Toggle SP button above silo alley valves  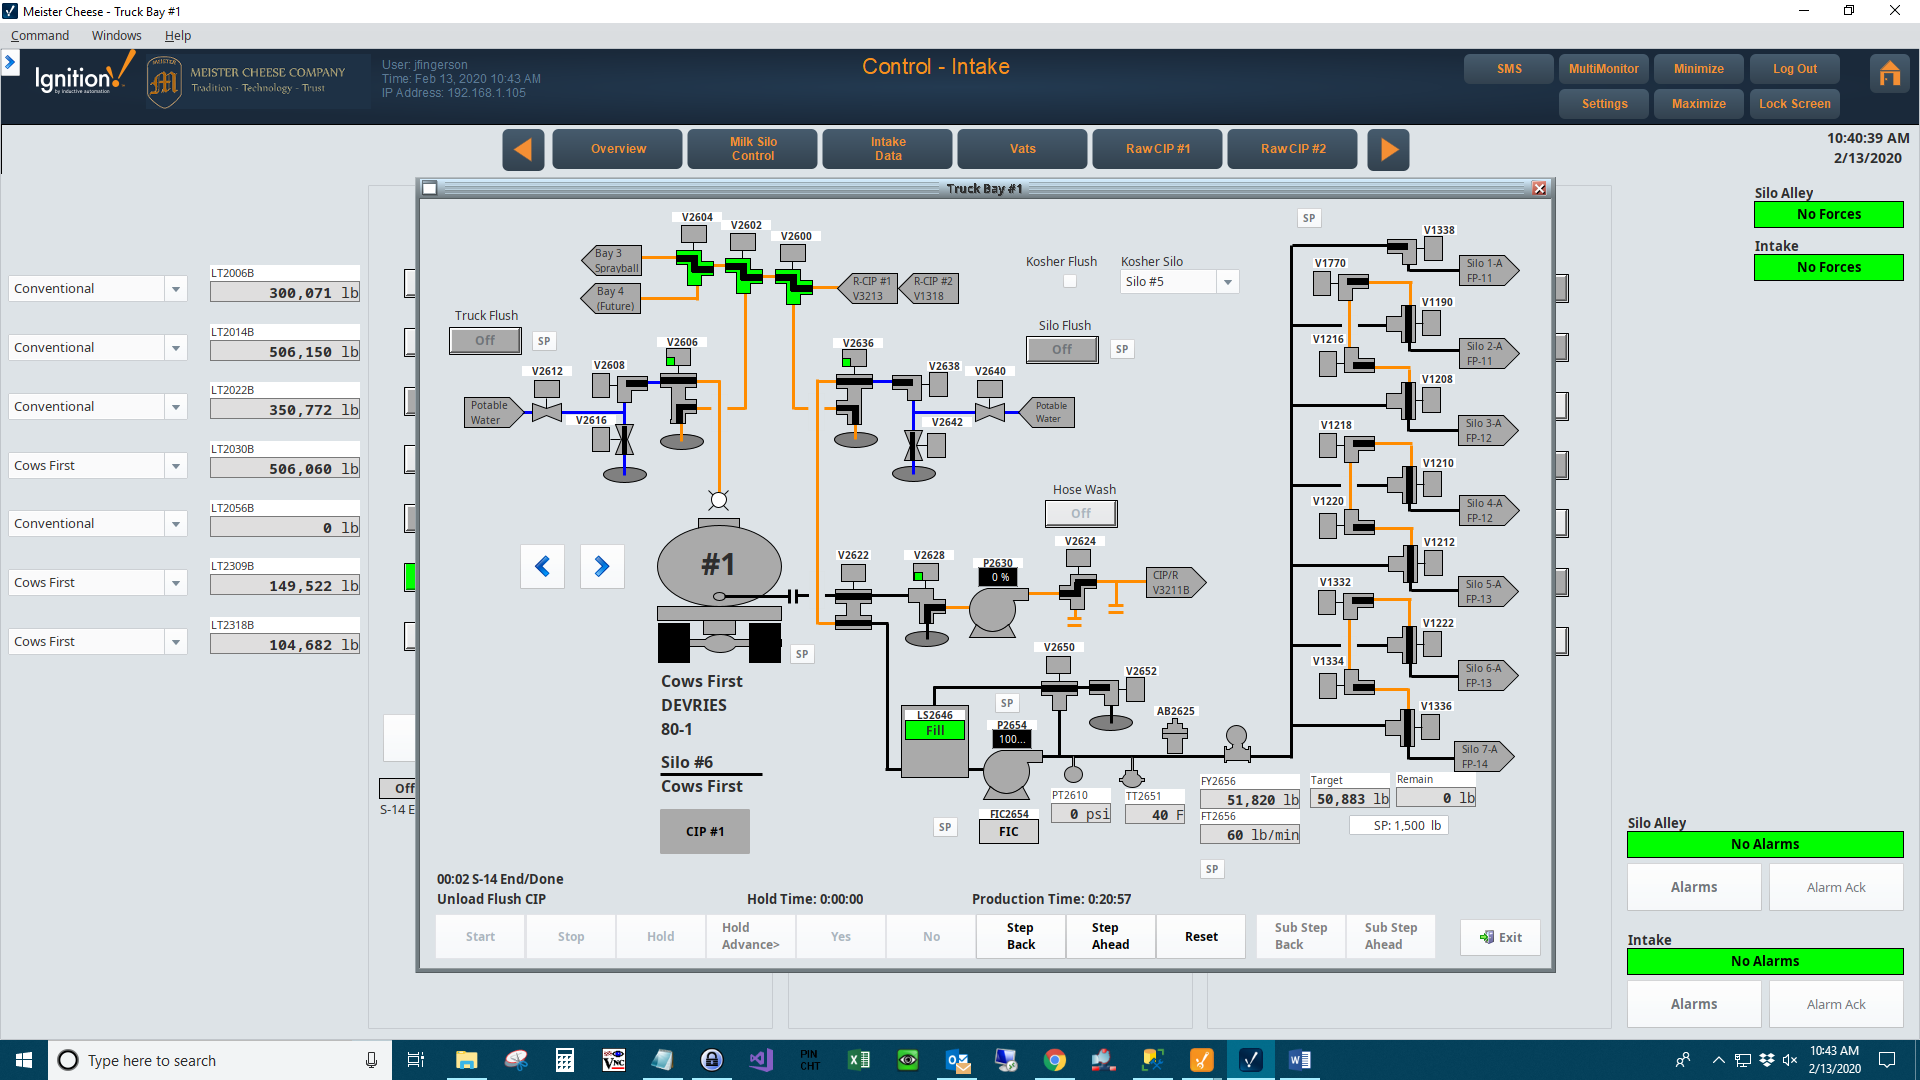[1309, 218]
